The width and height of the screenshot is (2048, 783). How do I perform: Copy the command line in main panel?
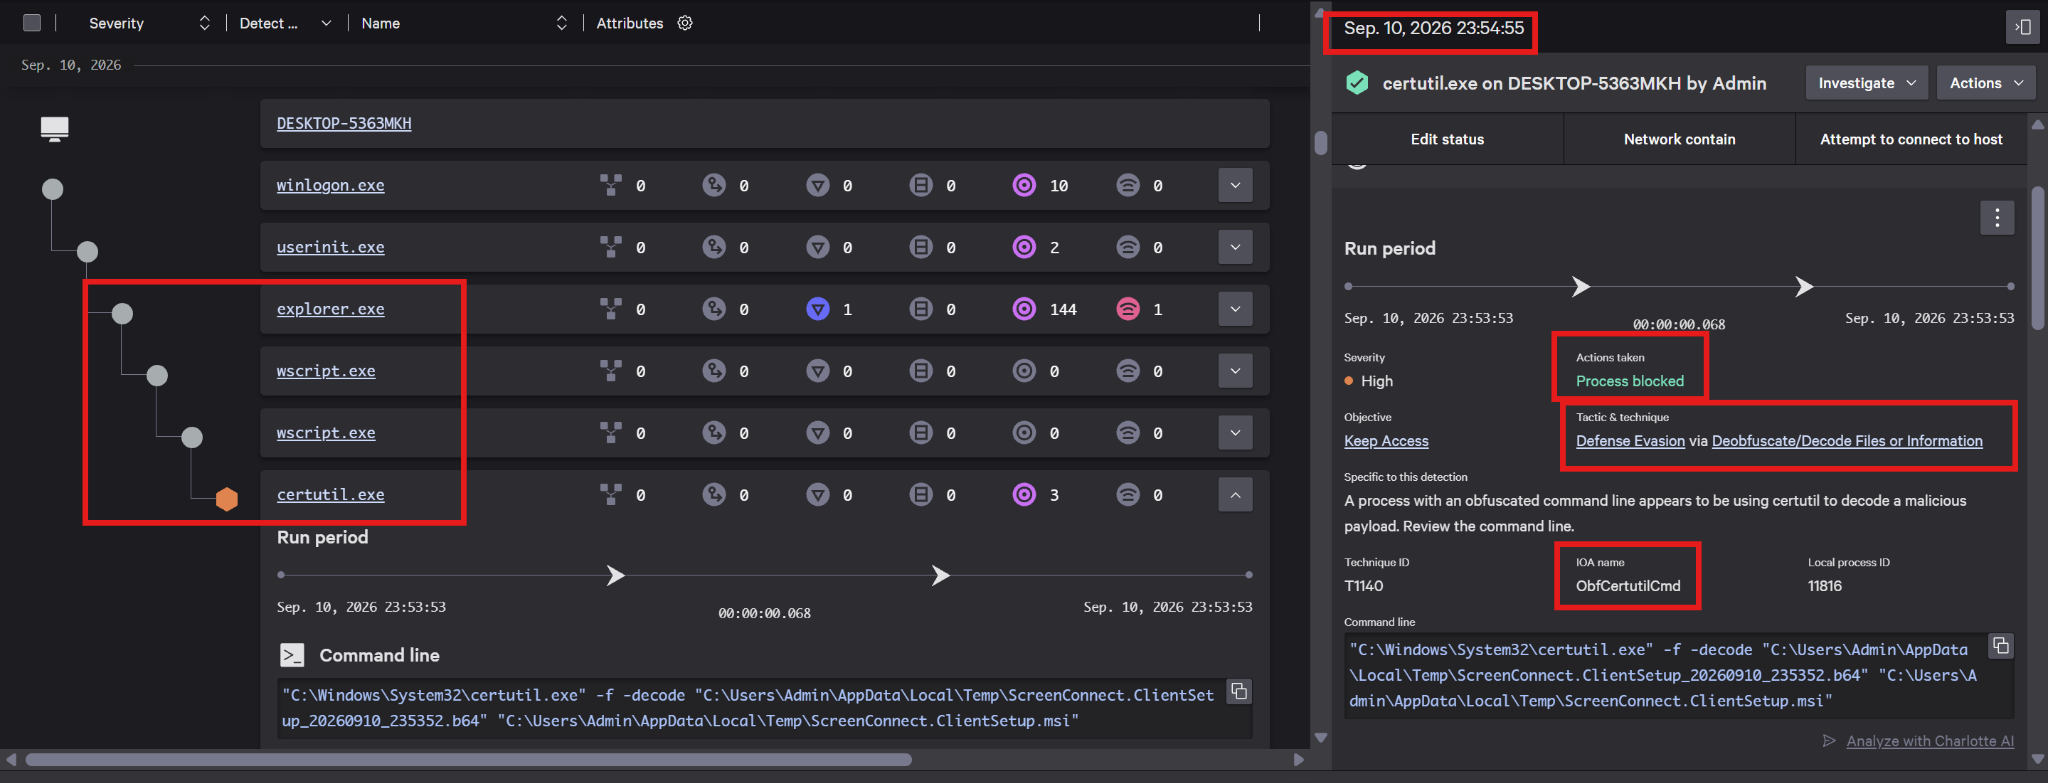click(1239, 691)
